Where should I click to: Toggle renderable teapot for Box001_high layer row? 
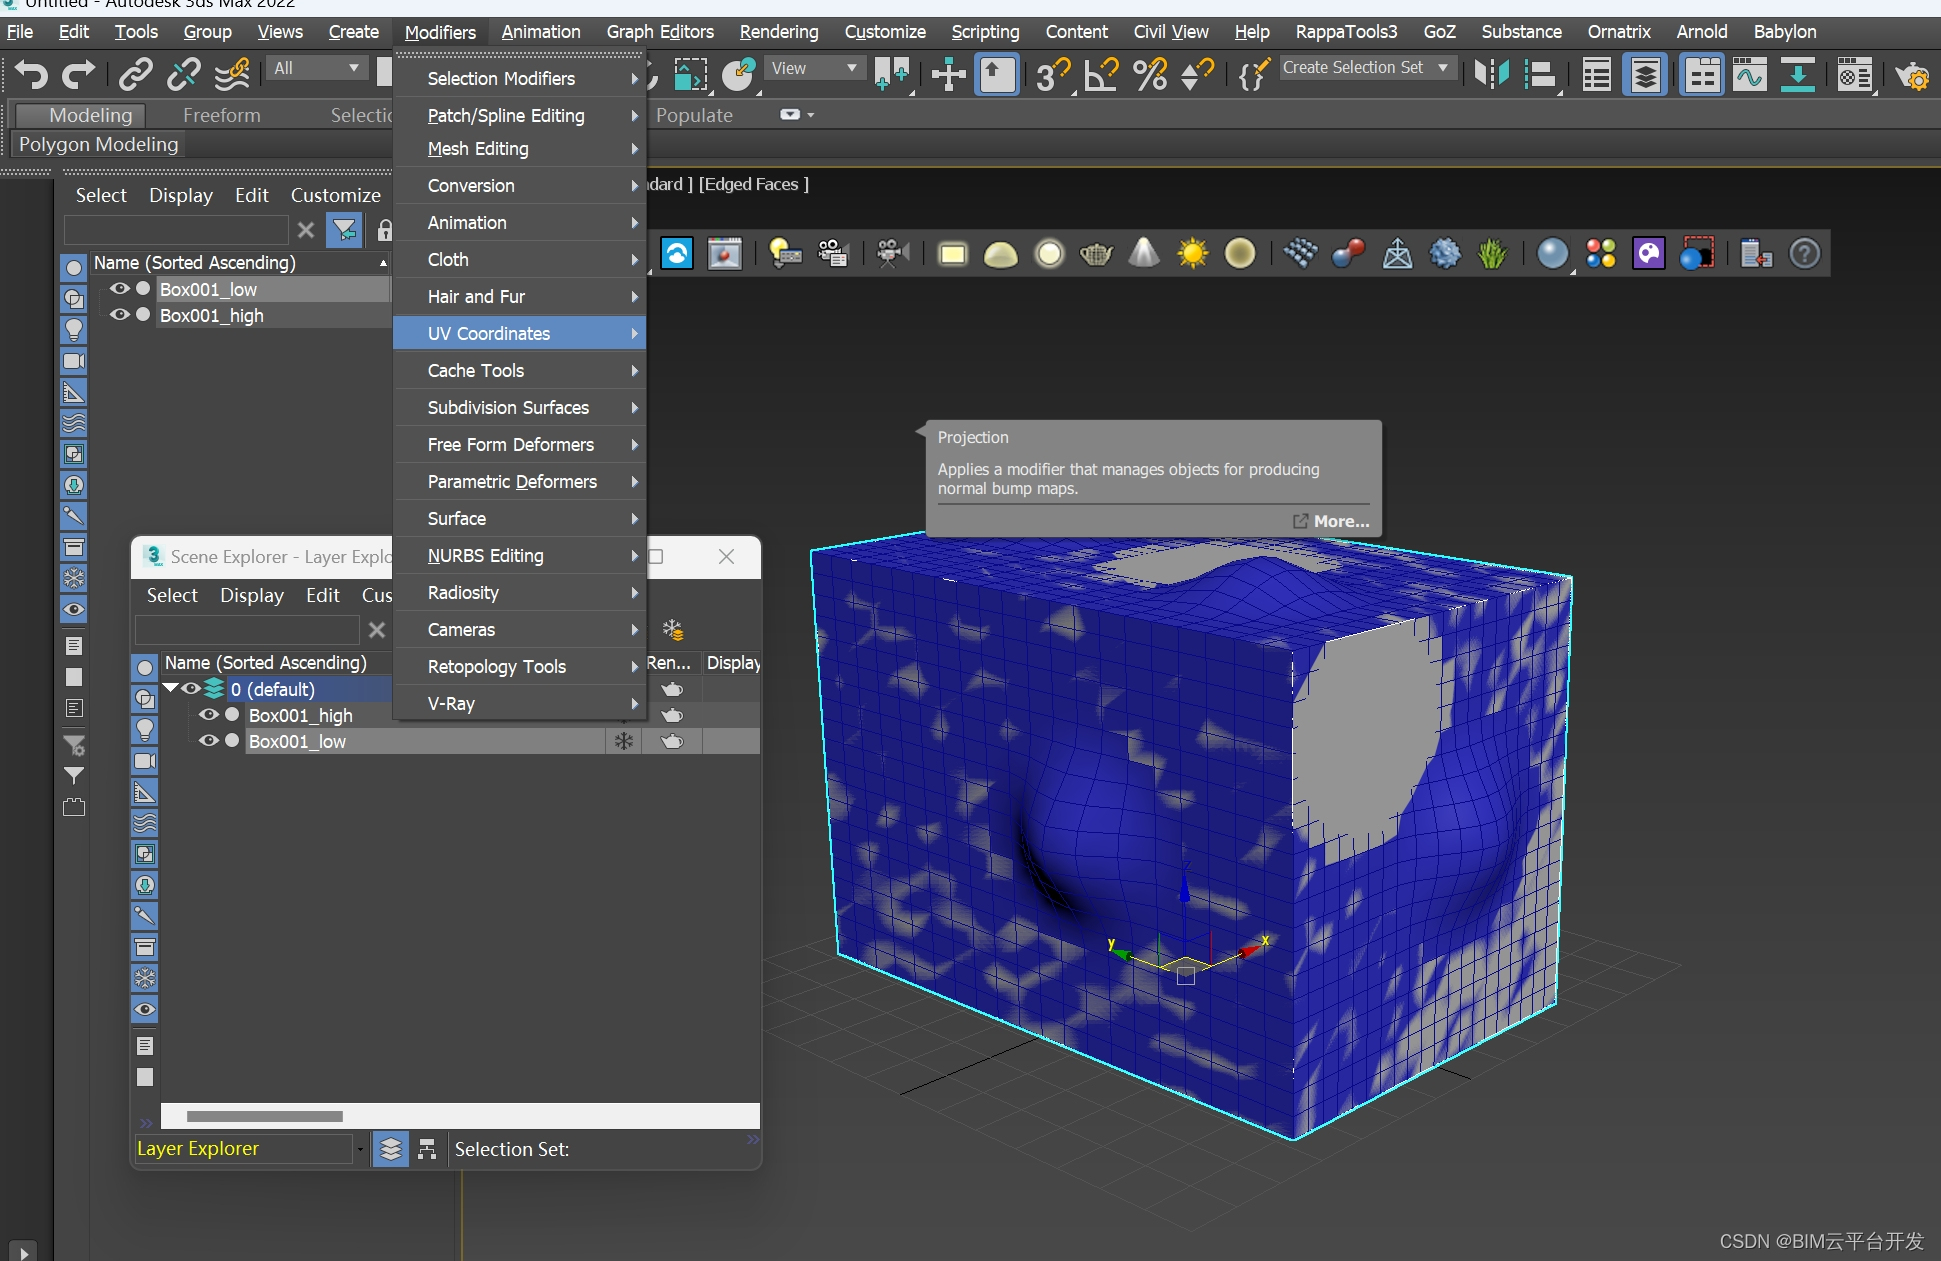[672, 715]
